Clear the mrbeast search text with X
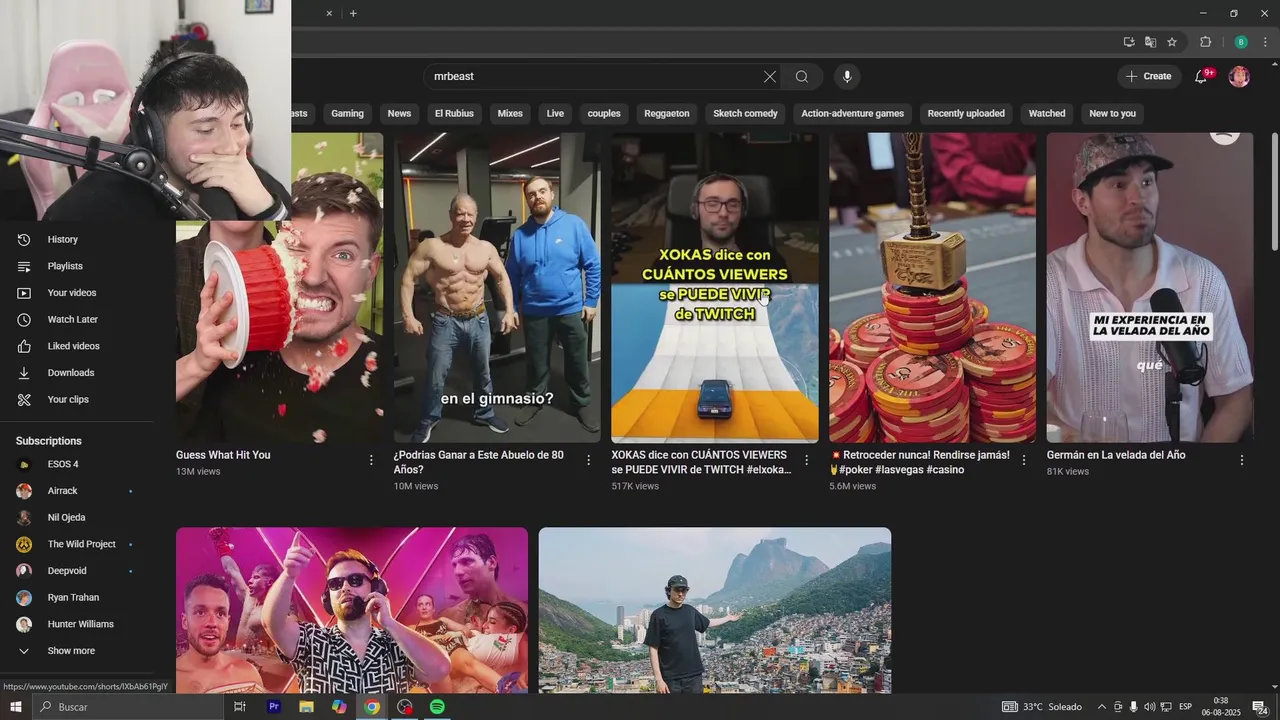Viewport: 1280px width, 720px height. point(769,76)
